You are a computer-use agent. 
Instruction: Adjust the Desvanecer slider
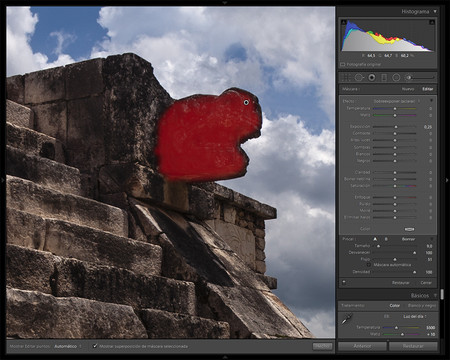coord(394,253)
